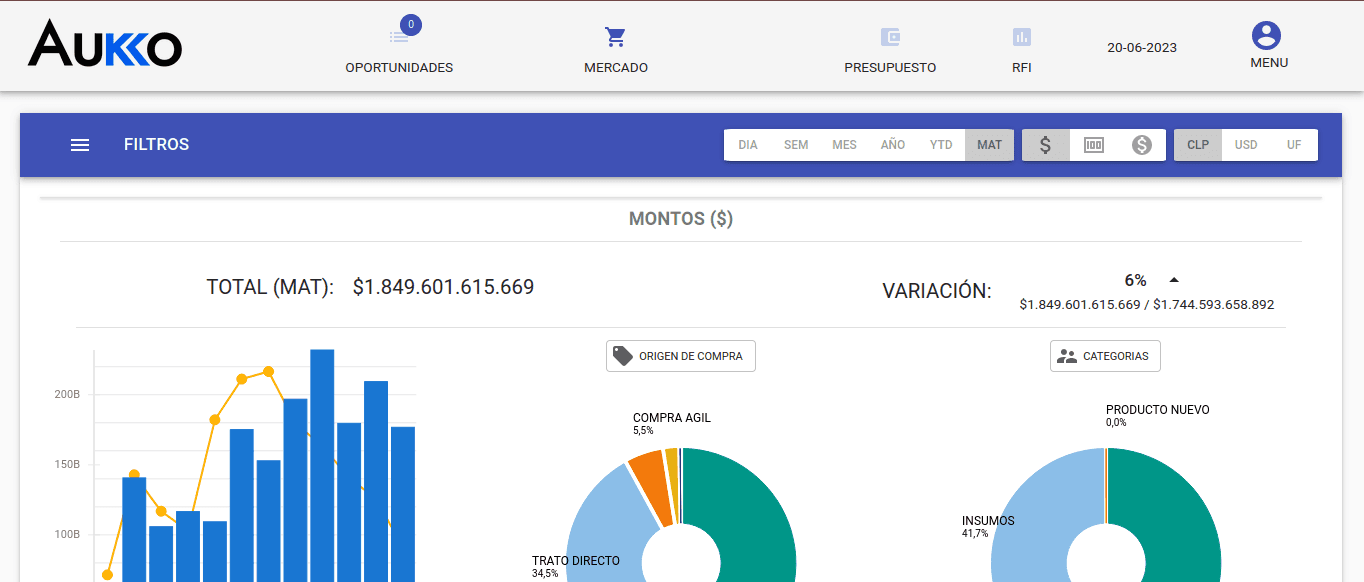Click the 150B axis label

click(x=67, y=464)
